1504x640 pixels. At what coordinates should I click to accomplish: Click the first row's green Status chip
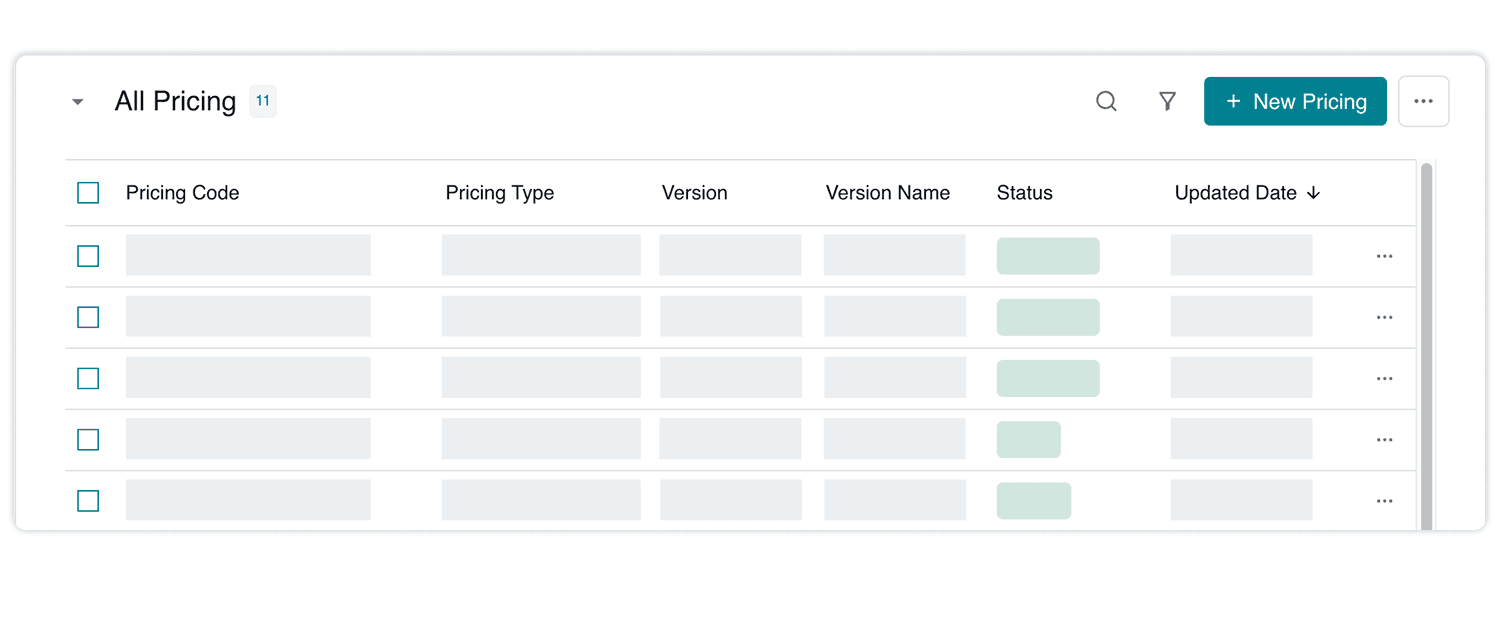click(x=1048, y=256)
